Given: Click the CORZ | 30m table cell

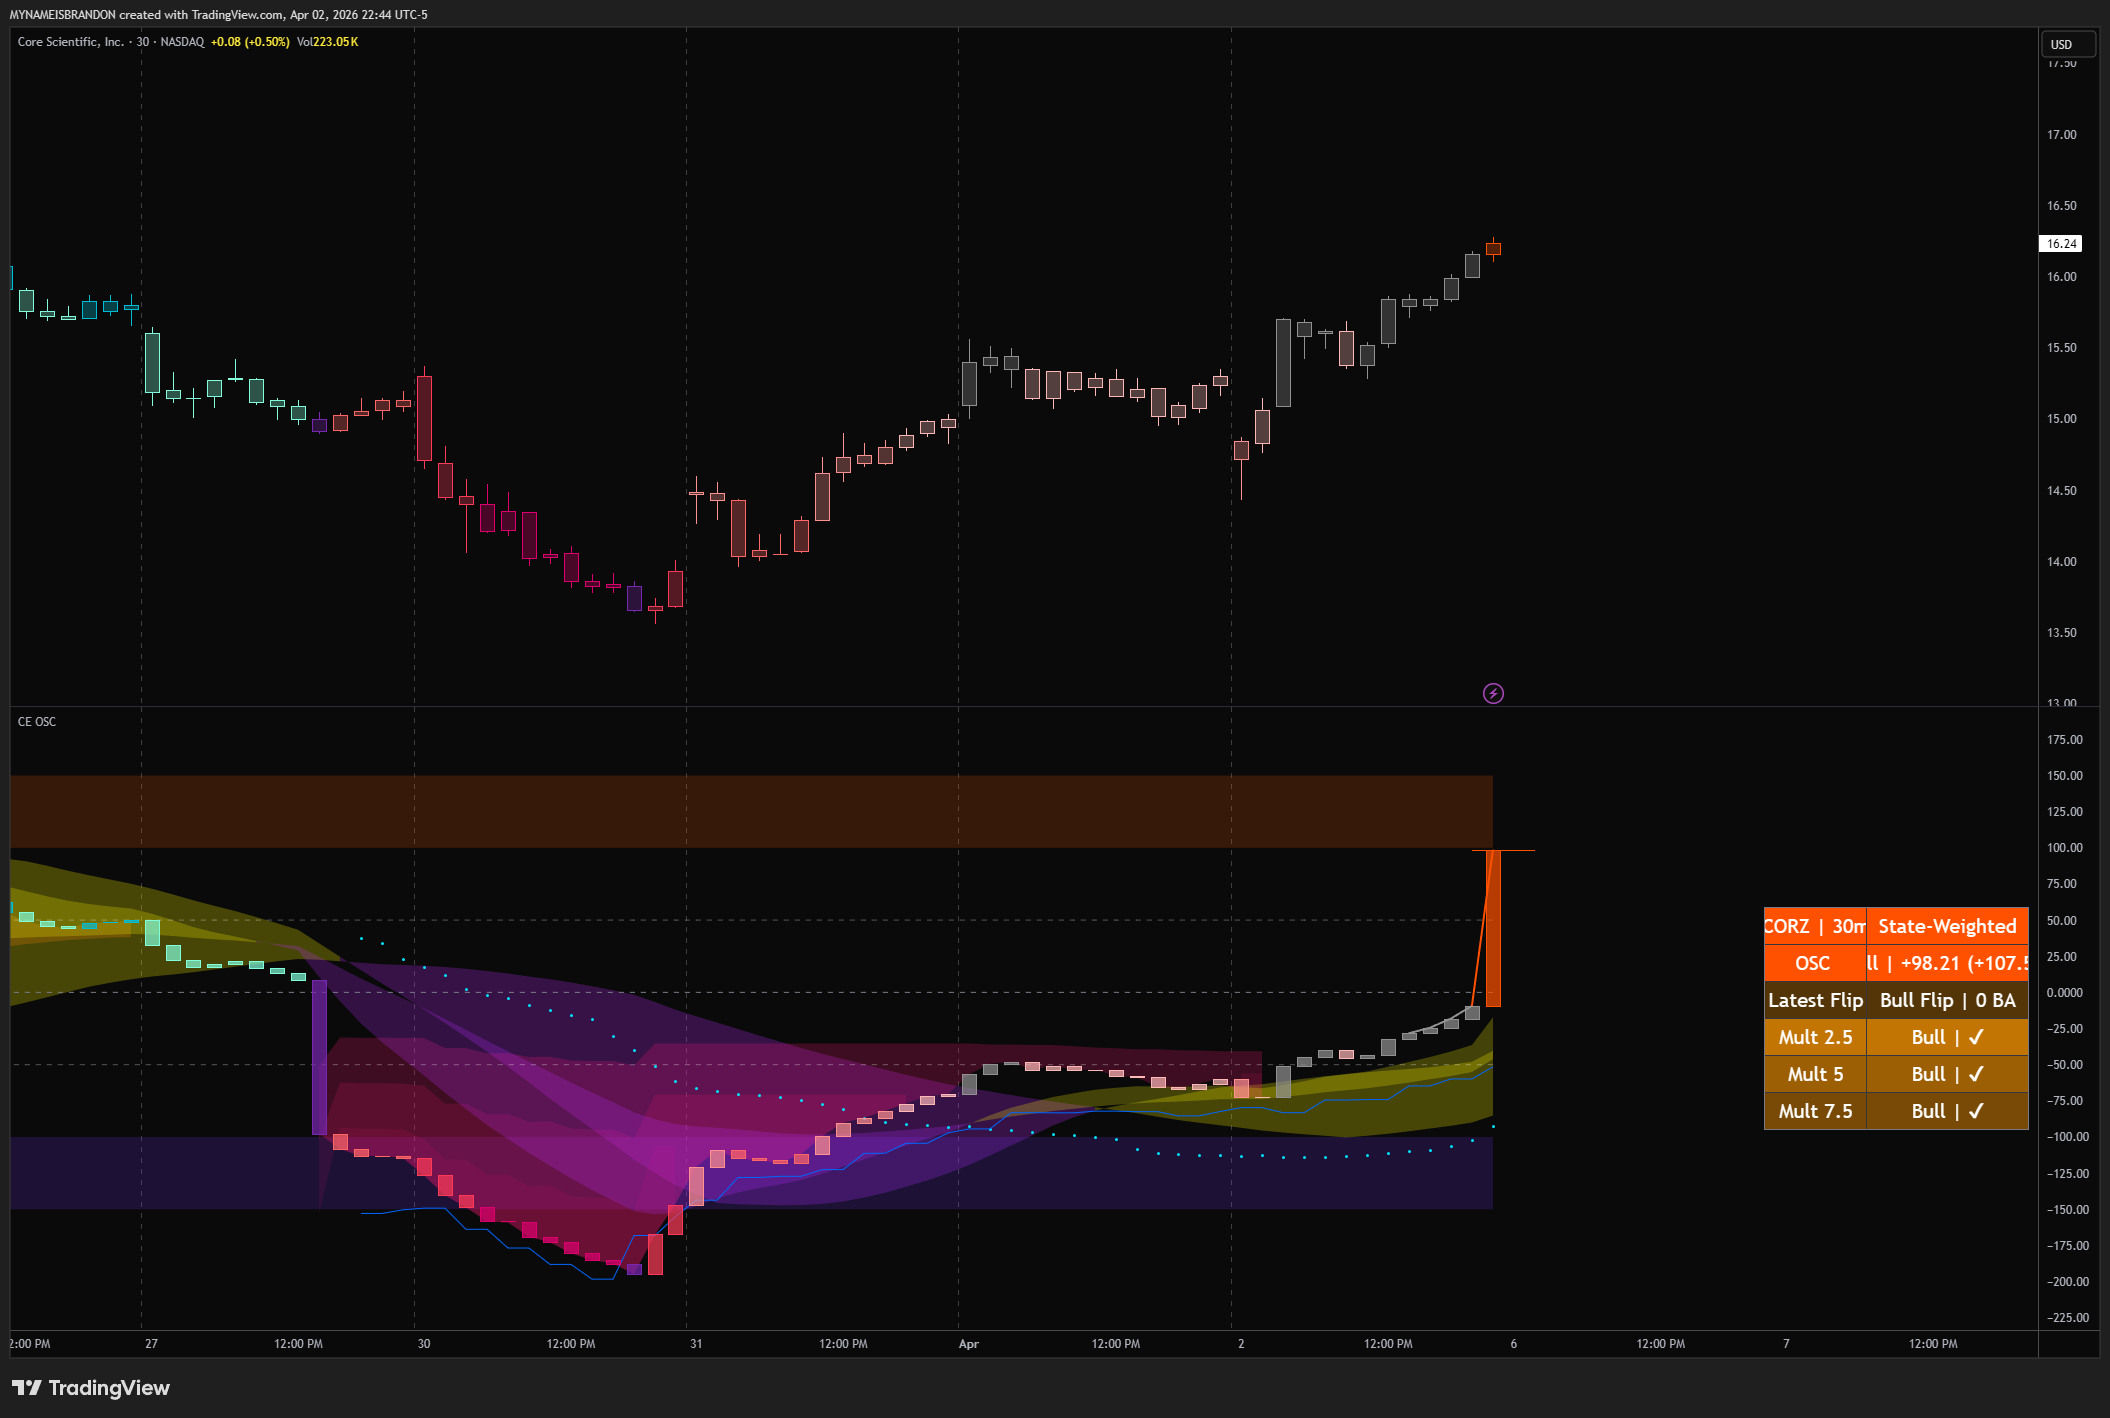Looking at the screenshot, I should pyautogui.click(x=1815, y=926).
